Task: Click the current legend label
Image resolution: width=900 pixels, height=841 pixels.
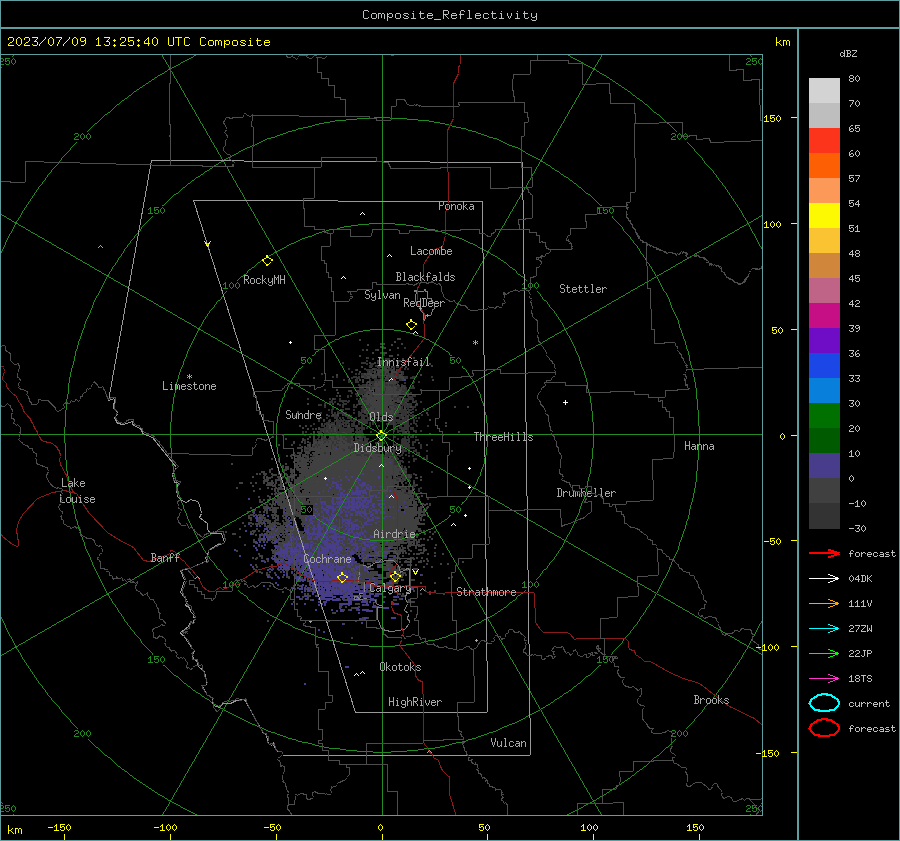Action: (869, 704)
